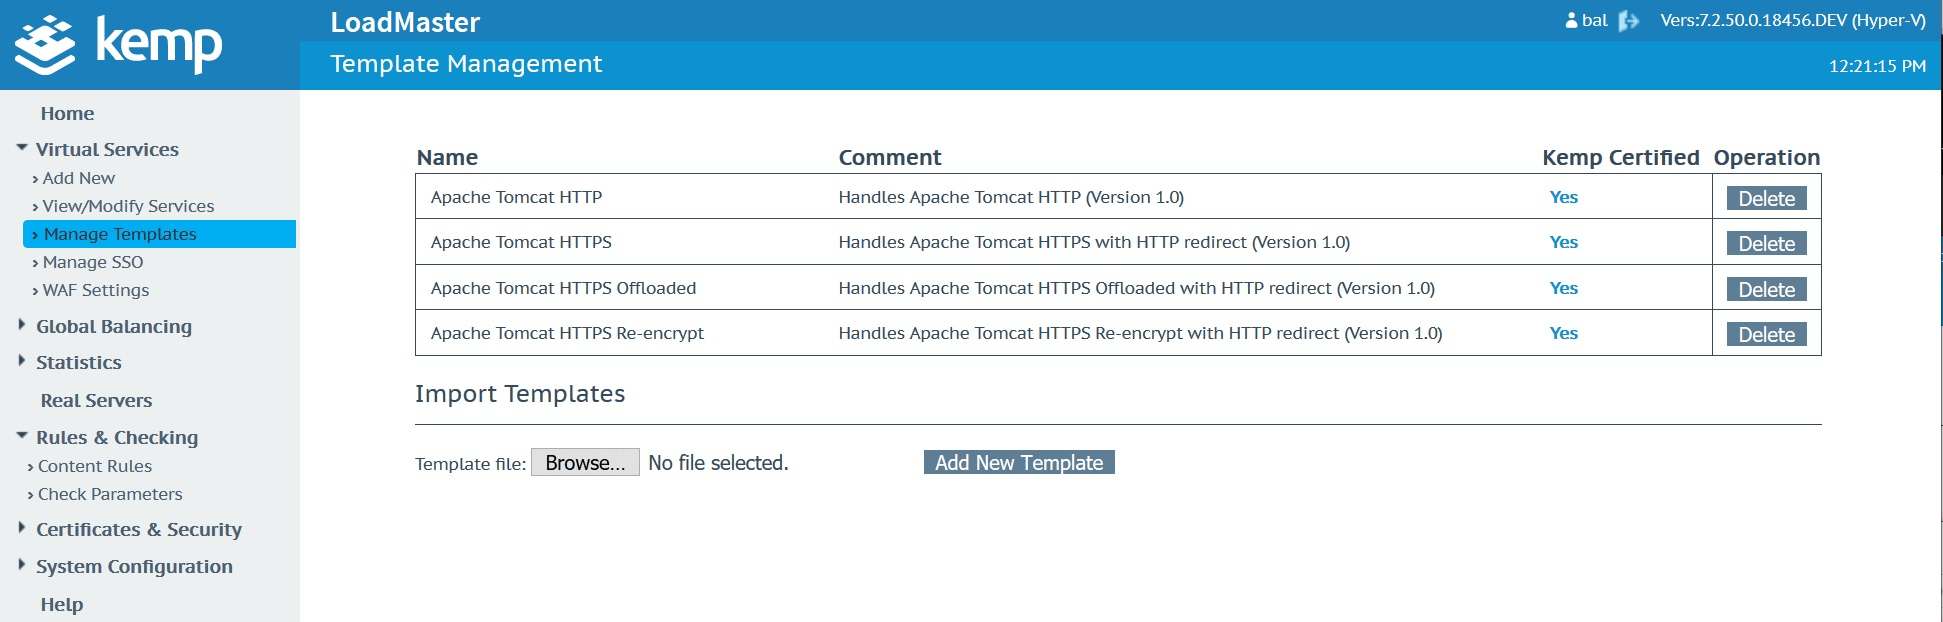1943x622 pixels.
Task: Click the Kemp logo icon
Action: (x=45, y=45)
